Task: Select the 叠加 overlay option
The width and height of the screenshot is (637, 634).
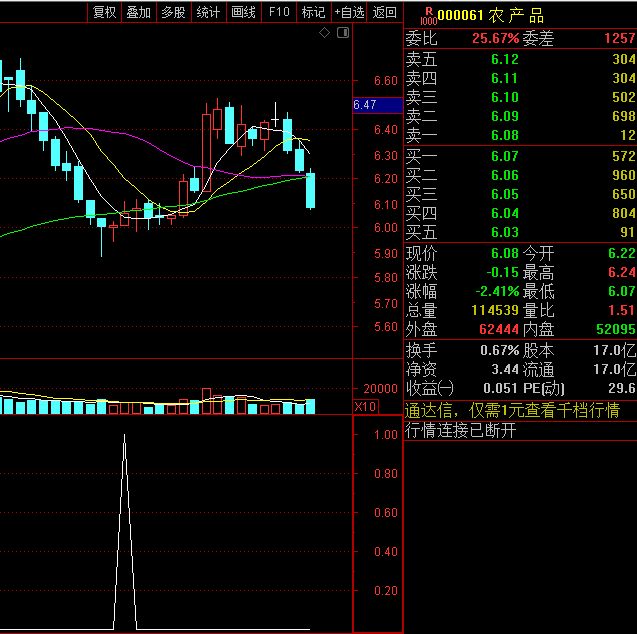Action: point(139,12)
